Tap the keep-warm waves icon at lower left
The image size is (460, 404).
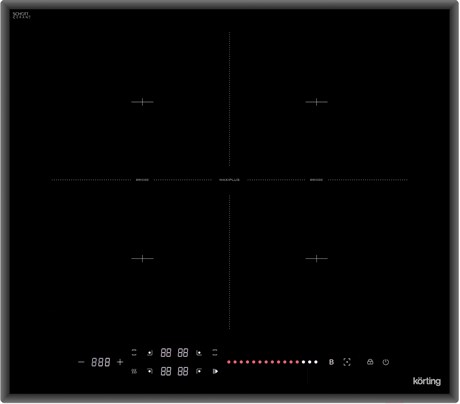(x=134, y=371)
